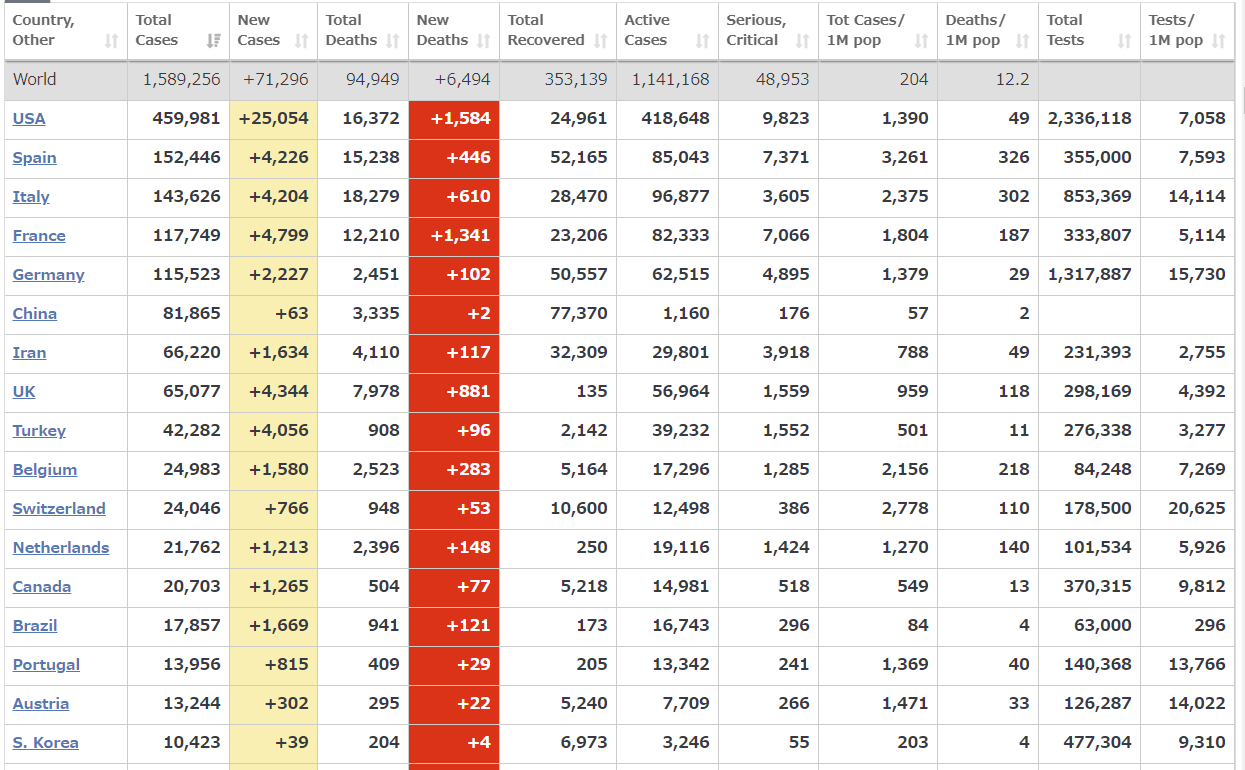Select Portugal active cases 13,342
Screen dimensions: 1245x770
(x=681, y=664)
